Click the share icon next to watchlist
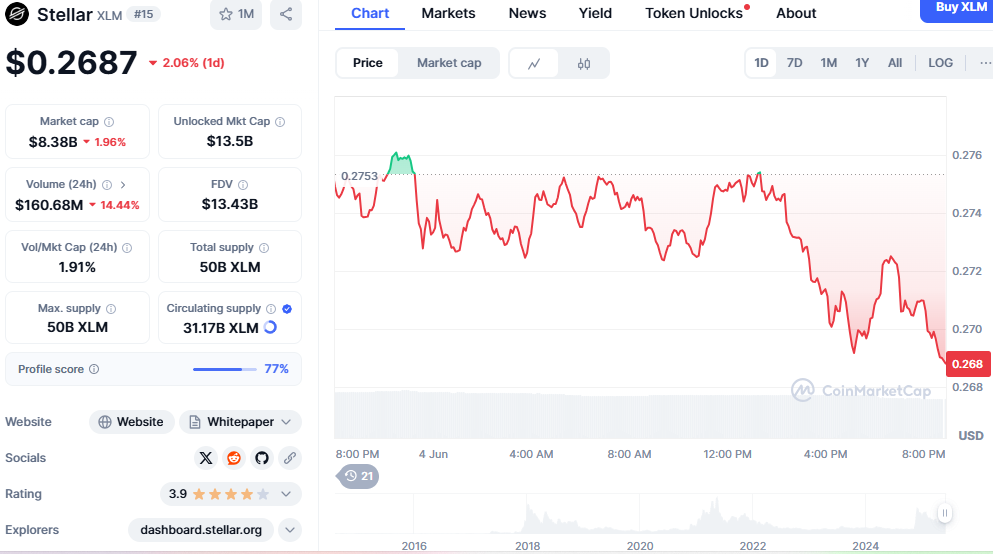The height and width of the screenshot is (554, 993). click(x=286, y=14)
